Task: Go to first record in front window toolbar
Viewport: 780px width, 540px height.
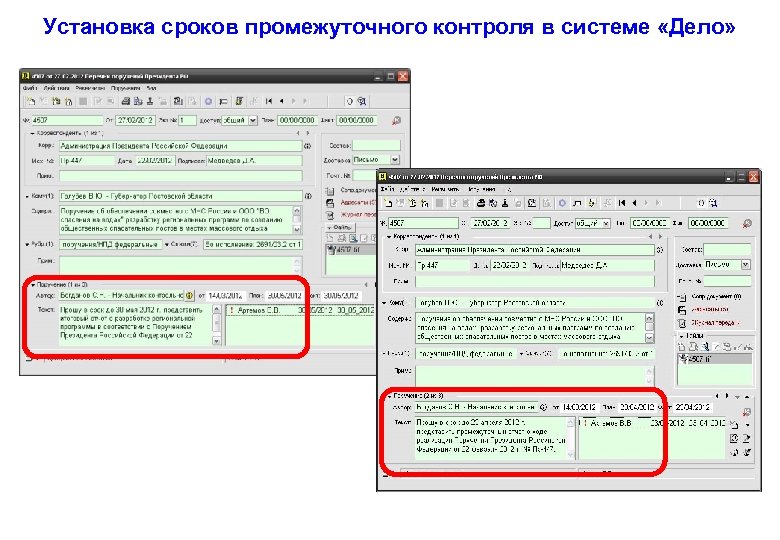Action: click(622, 203)
